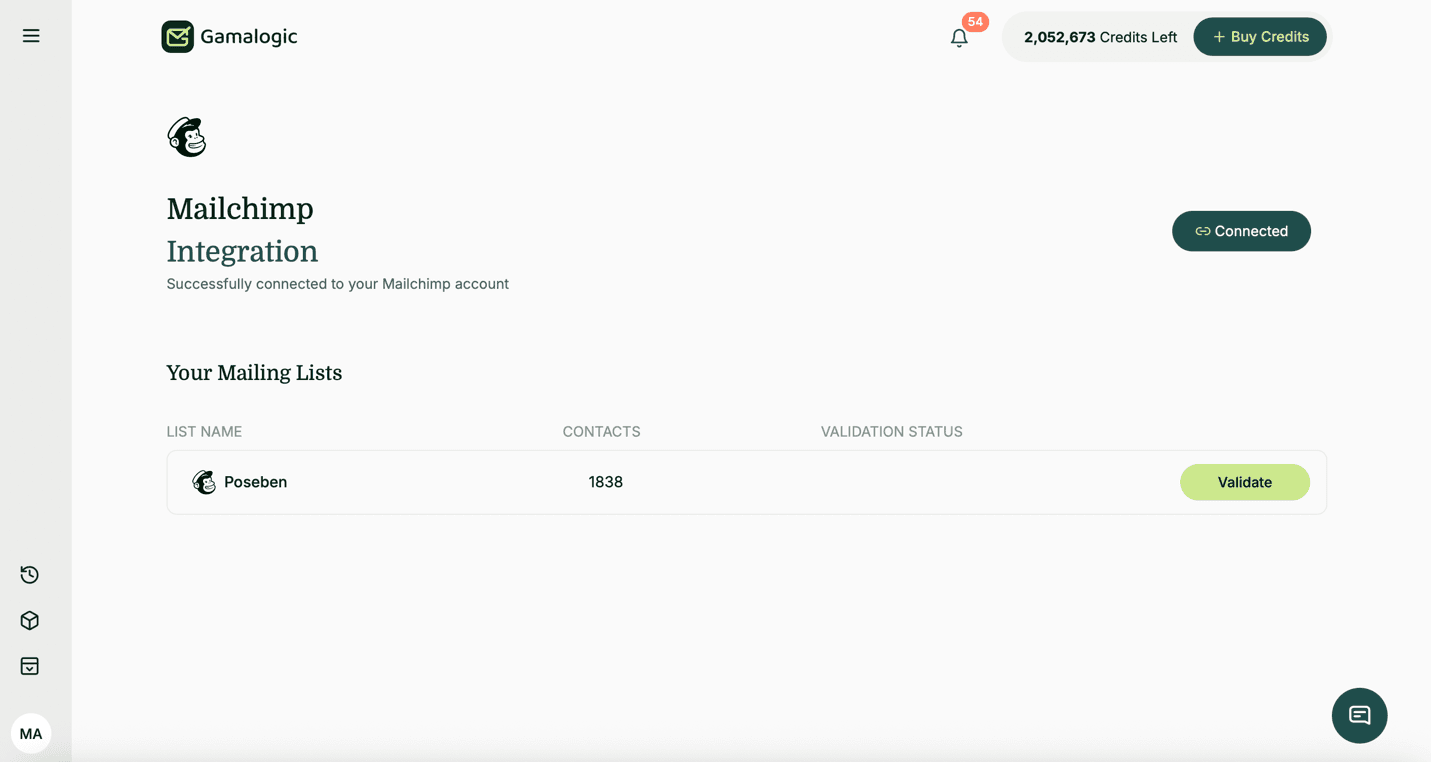Screen dimensions: 1431x762
Task: Open the chat support widget
Action: pyautogui.click(x=1359, y=715)
